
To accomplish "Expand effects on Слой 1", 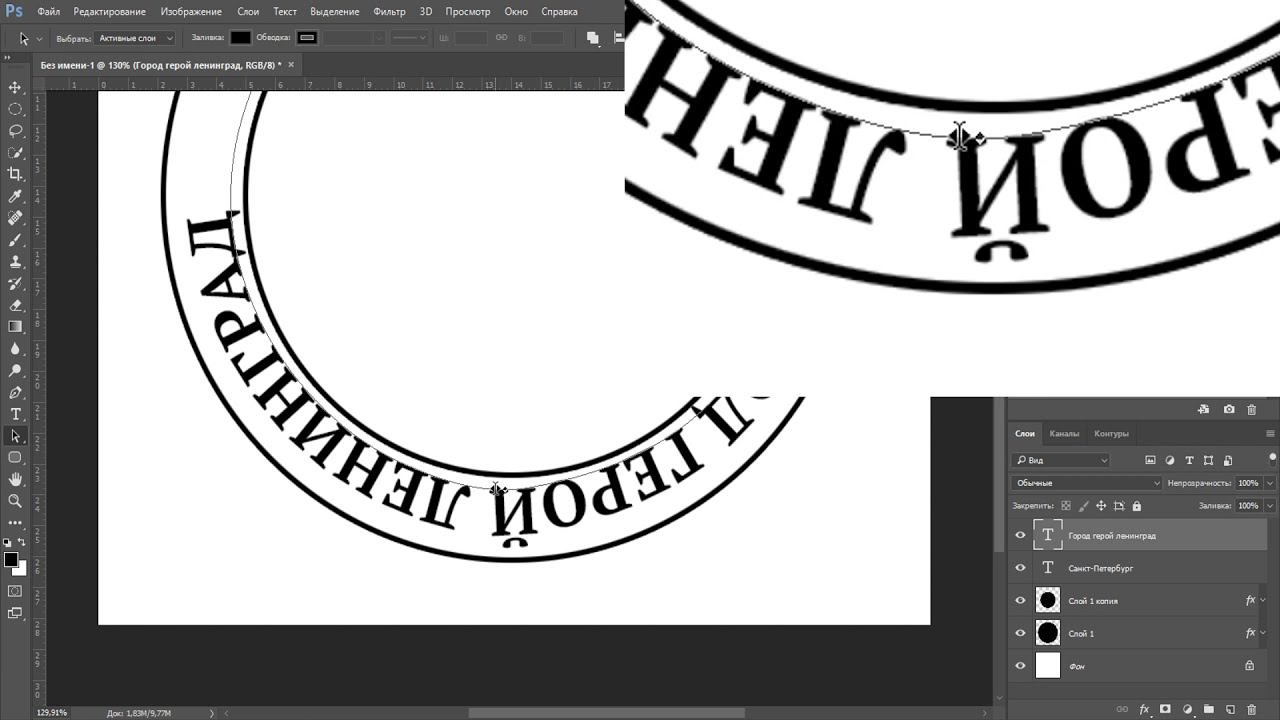I will pyautogui.click(x=1262, y=633).
